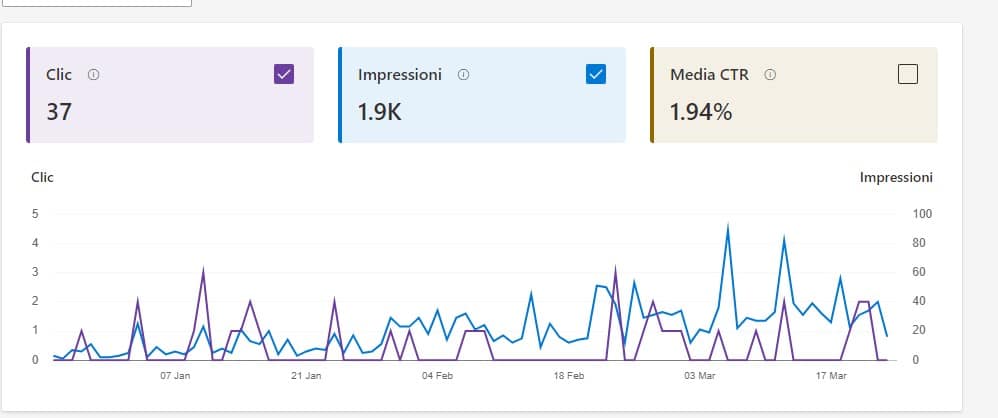Enable the Media CTR checkbox

[x=908, y=74]
